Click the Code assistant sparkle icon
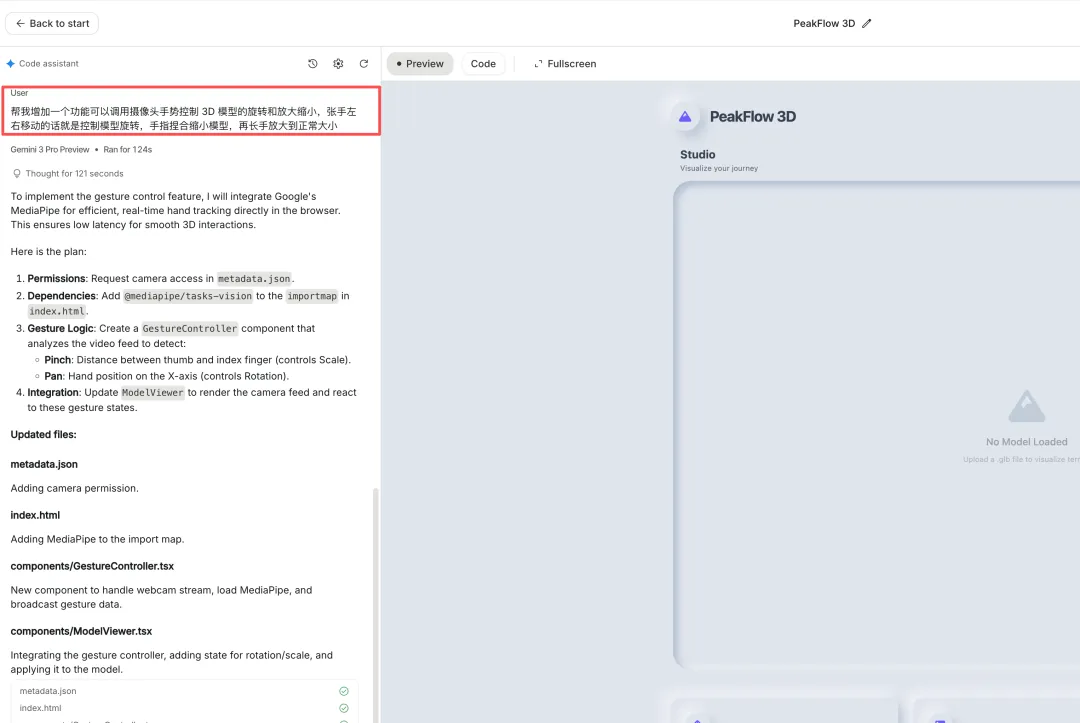Image resolution: width=1080 pixels, height=723 pixels. [10, 64]
